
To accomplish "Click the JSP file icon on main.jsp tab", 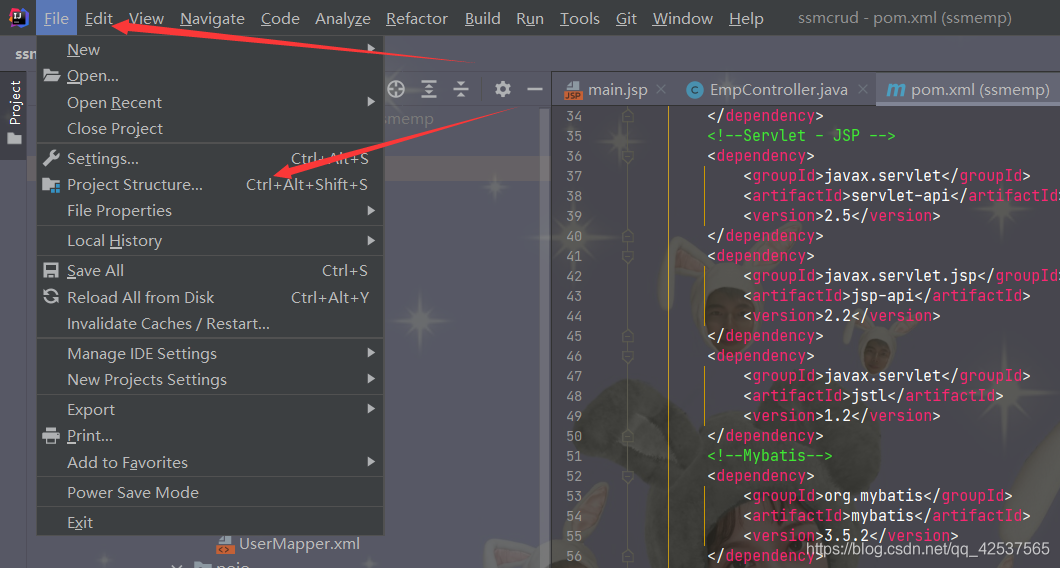I will (x=573, y=90).
